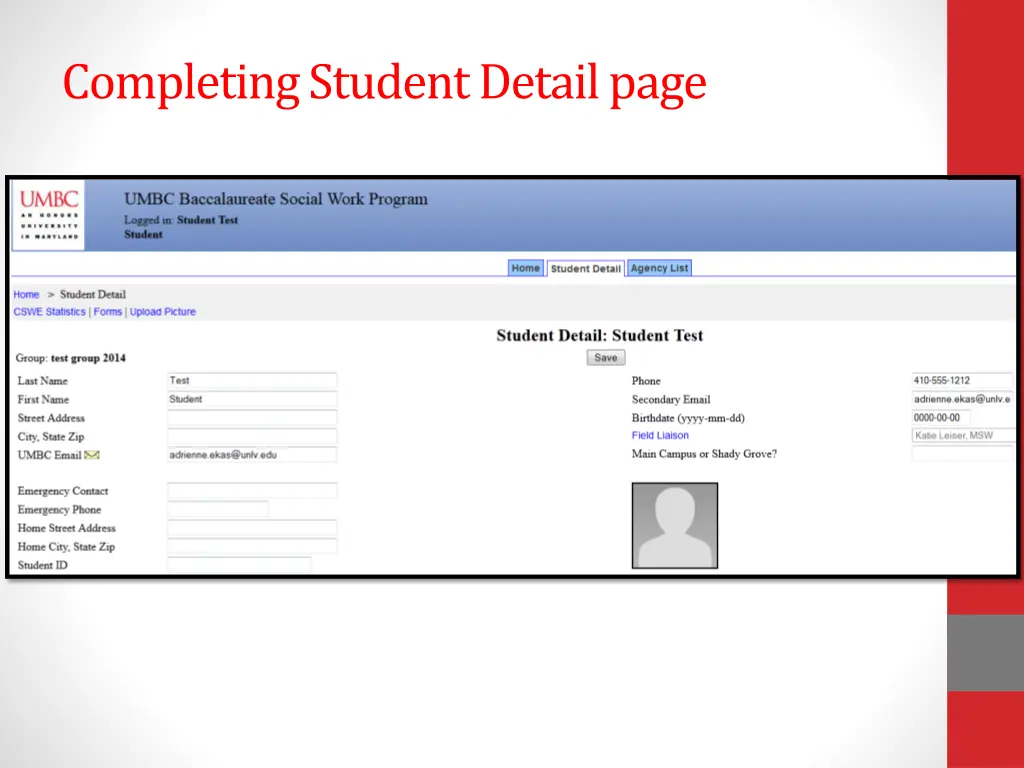Click the Emergency Contact input field
The width and height of the screenshot is (1024, 768).
click(251, 491)
